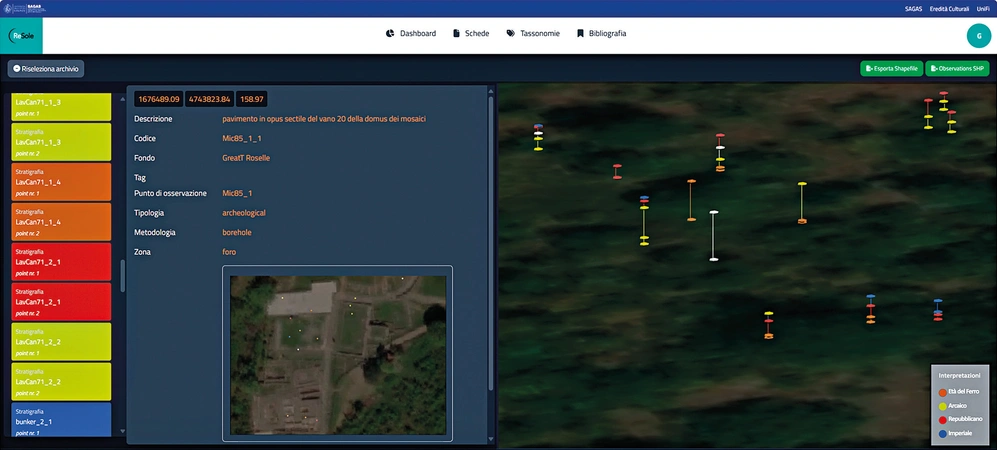The image size is (997, 450).
Task: Click the Observations SHP button
Action: click(x=957, y=69)
